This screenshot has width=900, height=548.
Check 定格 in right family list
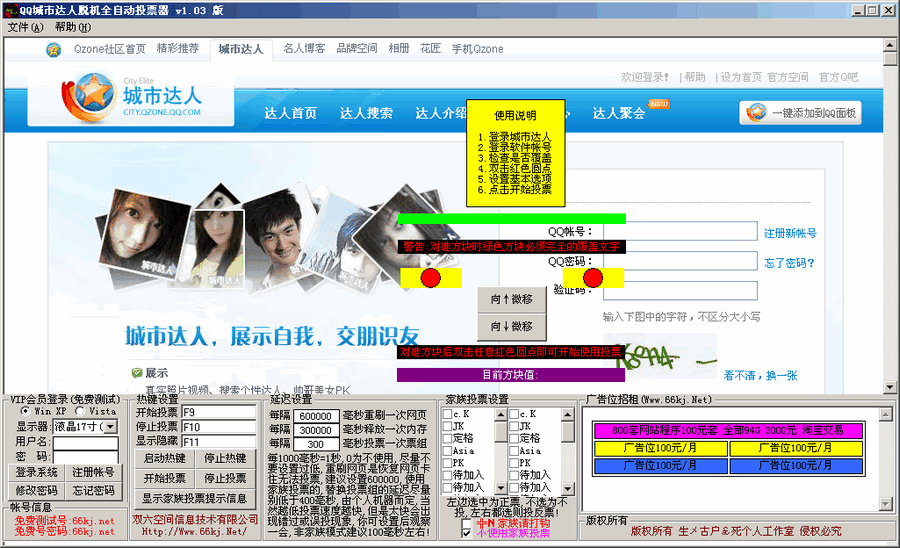514,438
